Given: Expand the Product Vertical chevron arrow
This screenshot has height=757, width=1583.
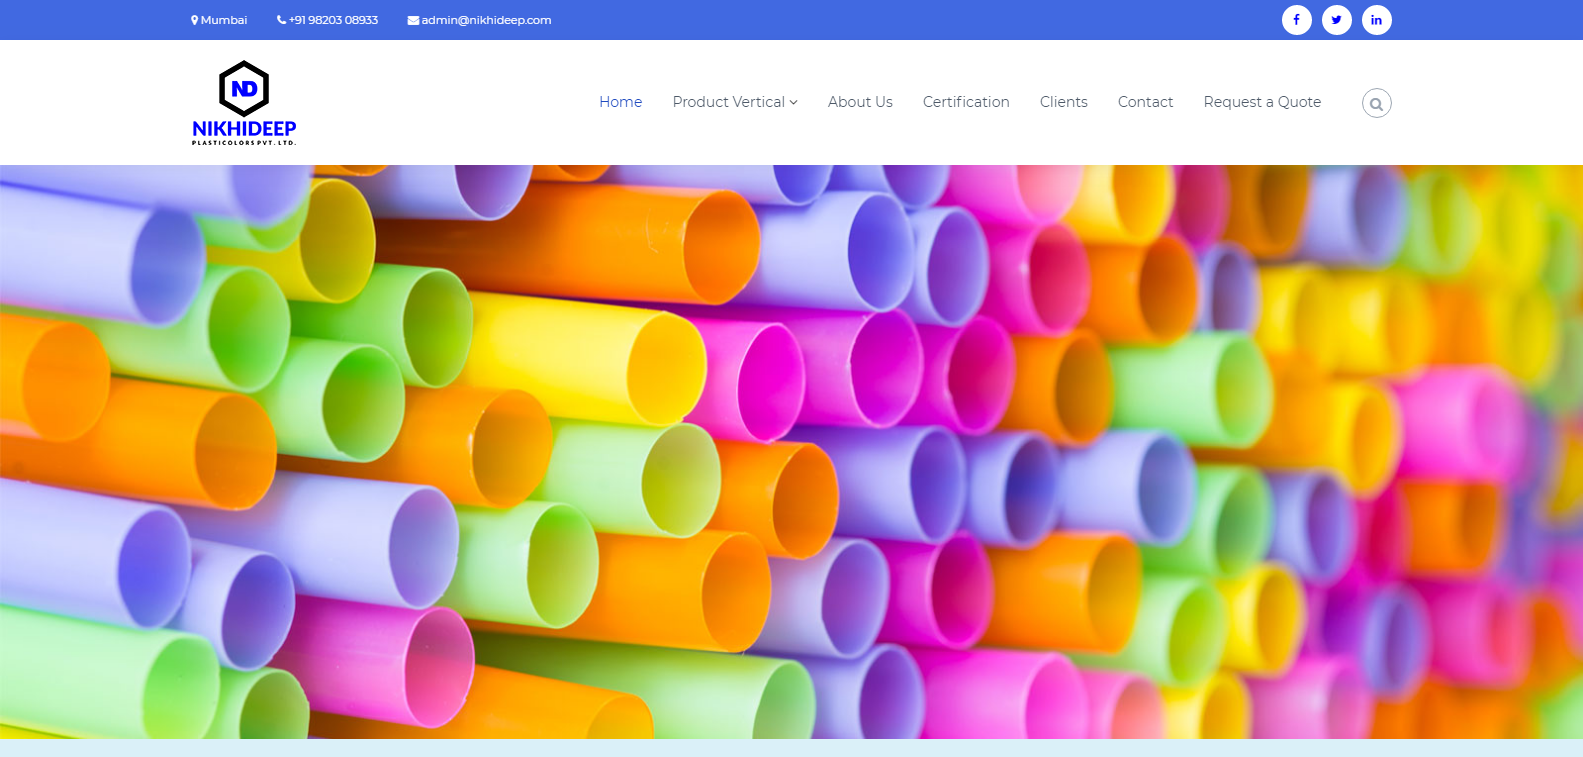Looking at the screenshot, I should pos(794,102).
